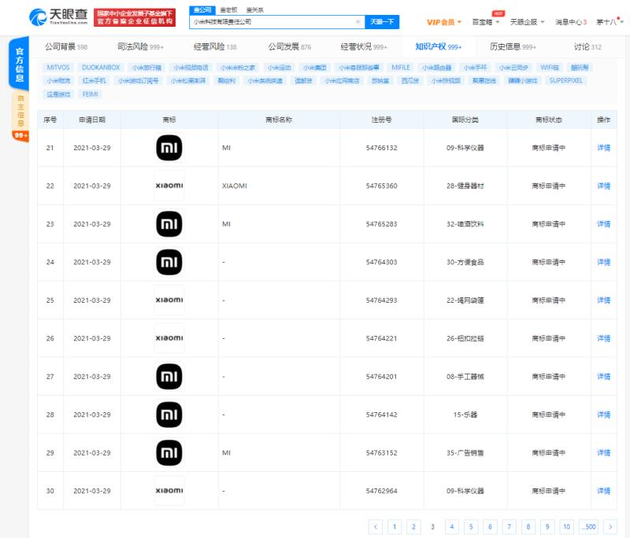This screenshot has width=630, height=538.
Task: Open 详情 for registration 54764142
Action: 603,415
